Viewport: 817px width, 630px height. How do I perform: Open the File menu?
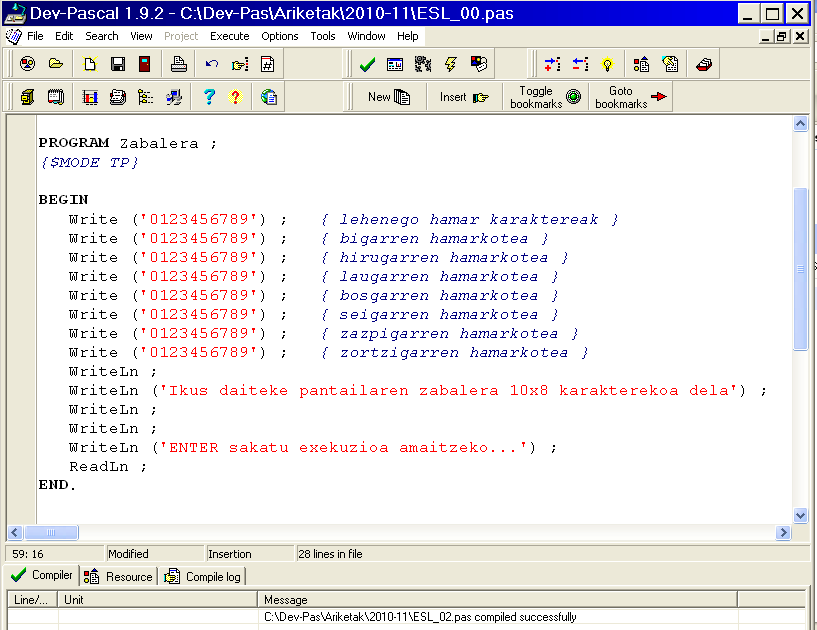click(x=35, y=36)
